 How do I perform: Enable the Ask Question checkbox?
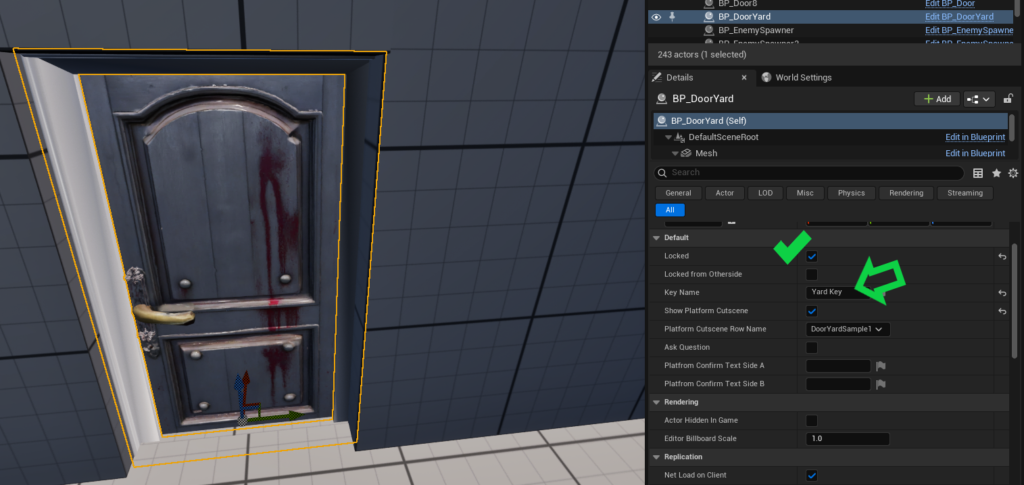pos(812,347)
